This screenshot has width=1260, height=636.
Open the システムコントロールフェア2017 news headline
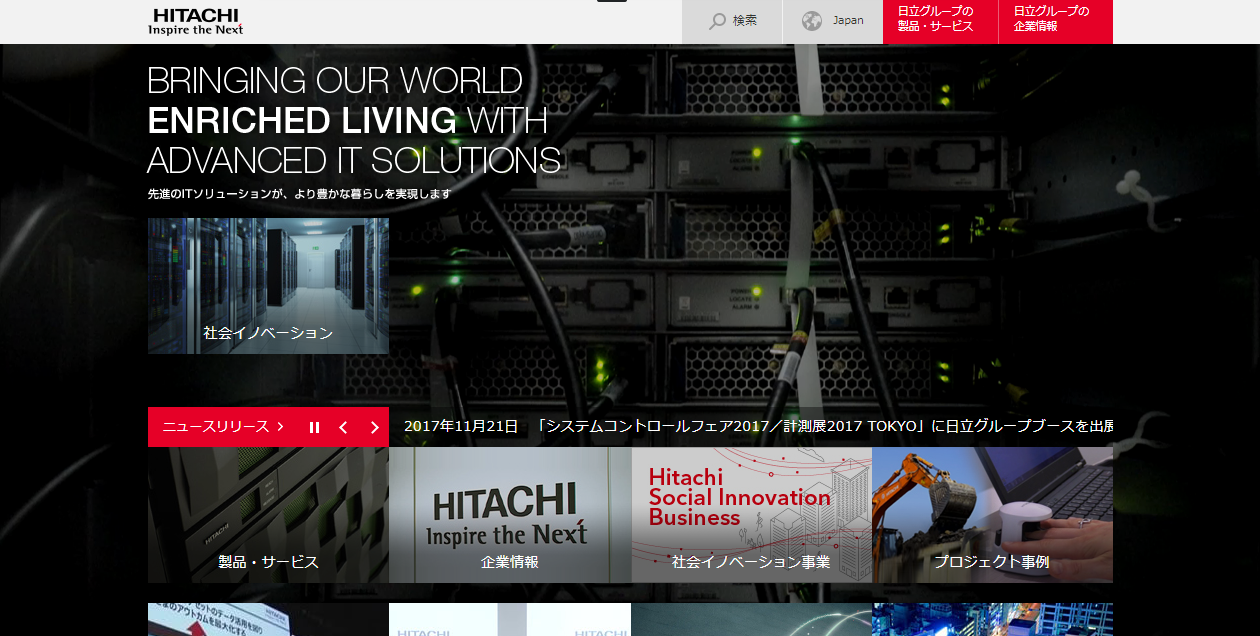pyautogui.click(x=825, y=426)
